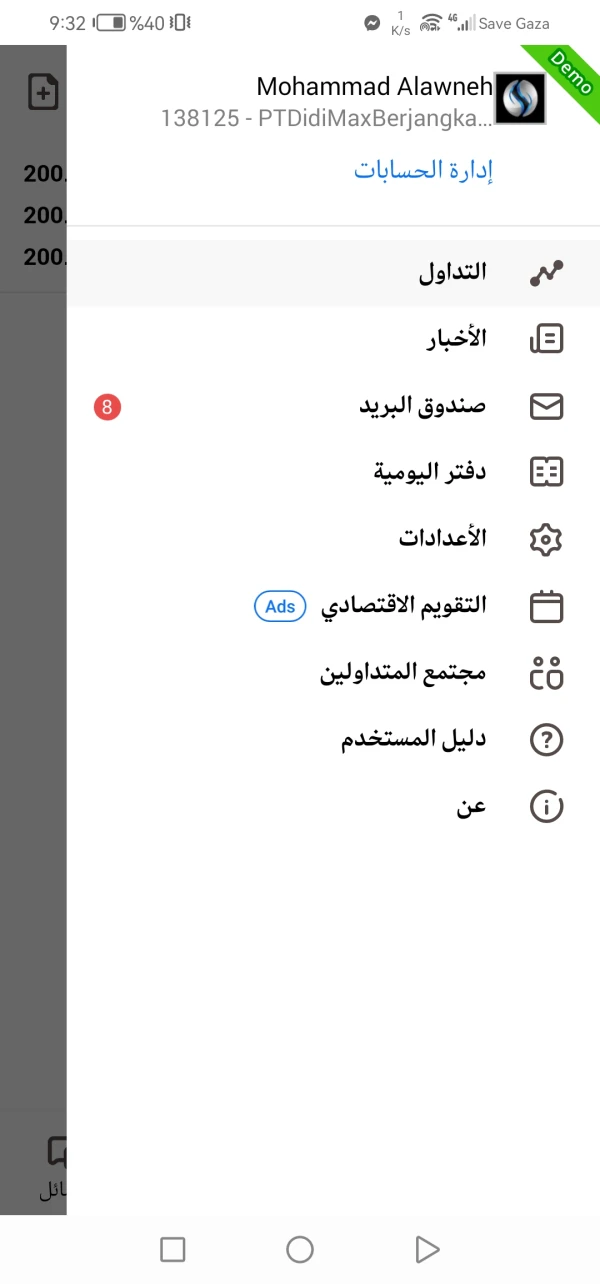
Task: Tap the Ads badge beside economic calendar
Action: coord(280,606)
